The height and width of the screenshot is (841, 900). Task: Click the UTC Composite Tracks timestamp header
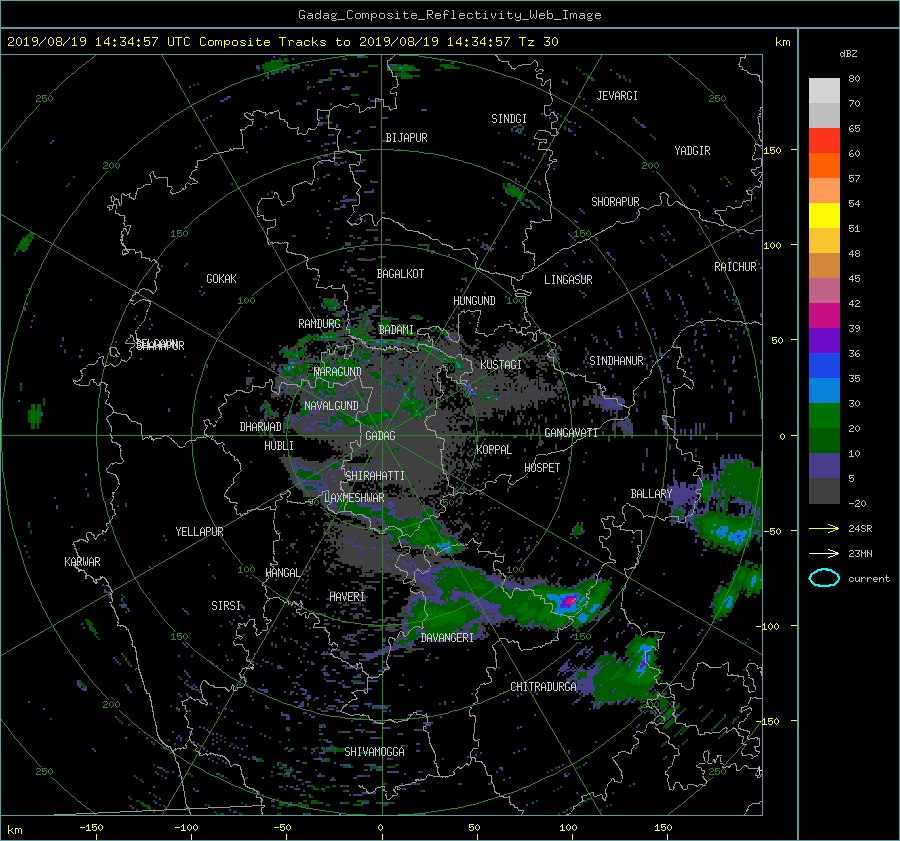(x=282, y=42)
